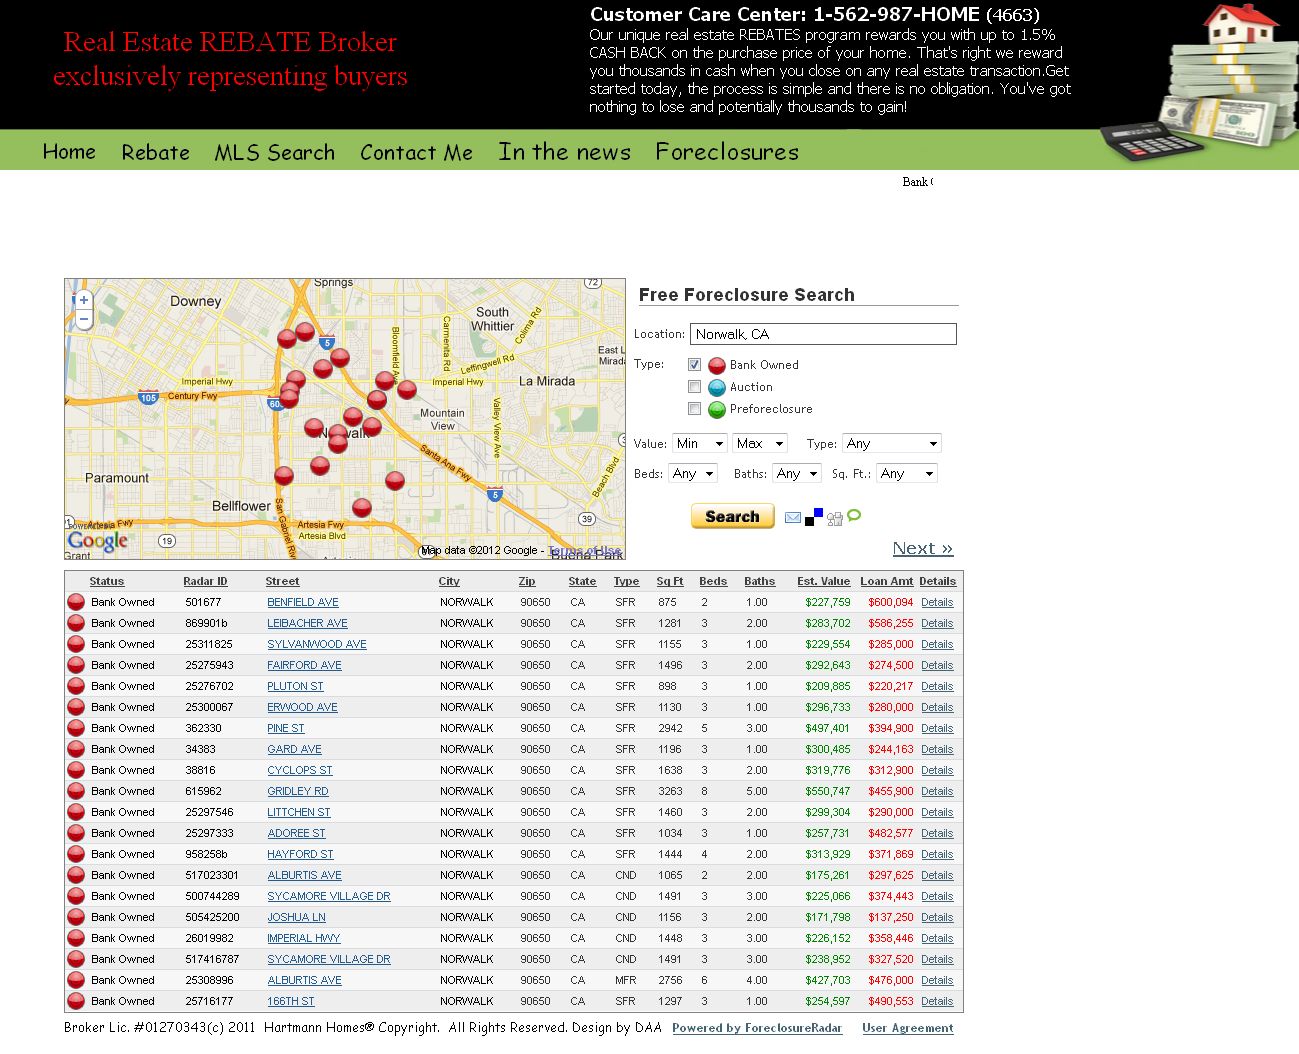
Task: Open the Foreclosures menu item
Action: tap(727, 152)
